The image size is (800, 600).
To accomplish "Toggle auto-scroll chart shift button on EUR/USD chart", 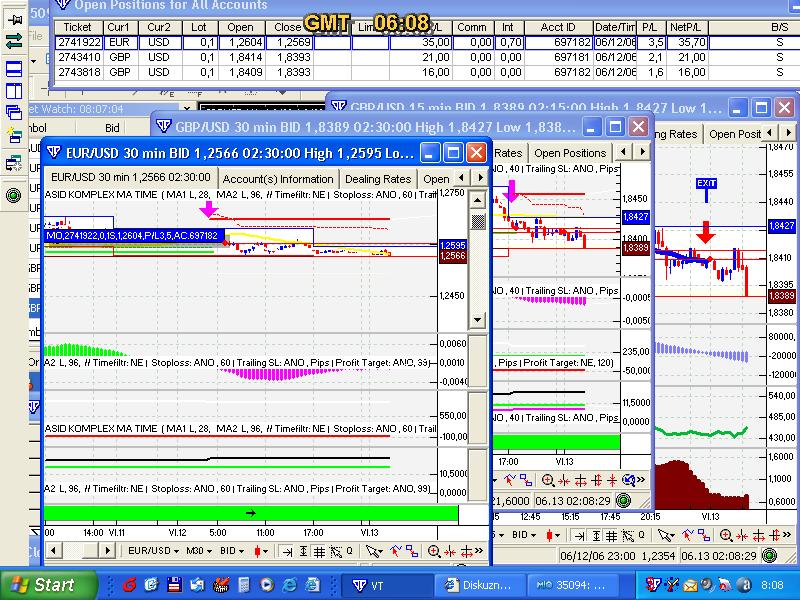I will [x=285, y=551].
